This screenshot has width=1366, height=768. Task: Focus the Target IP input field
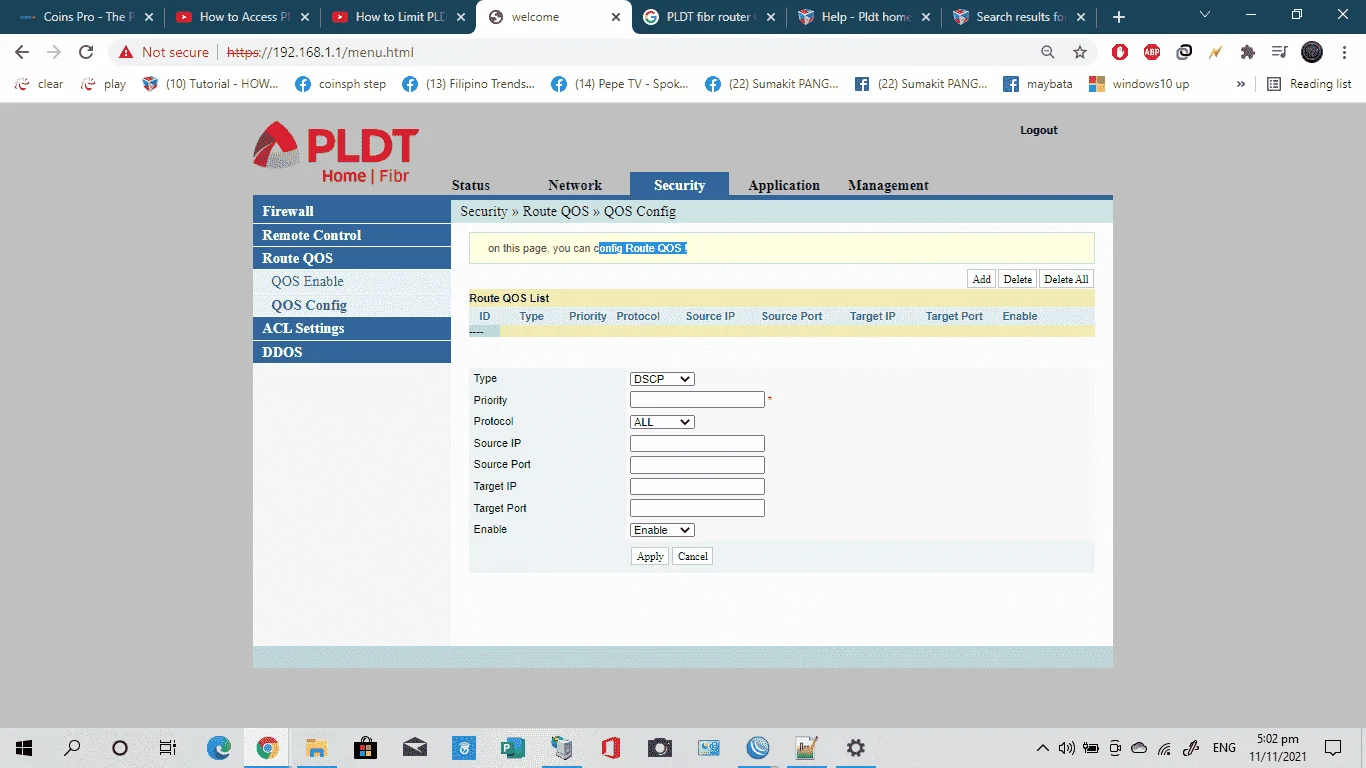(697, 487)
